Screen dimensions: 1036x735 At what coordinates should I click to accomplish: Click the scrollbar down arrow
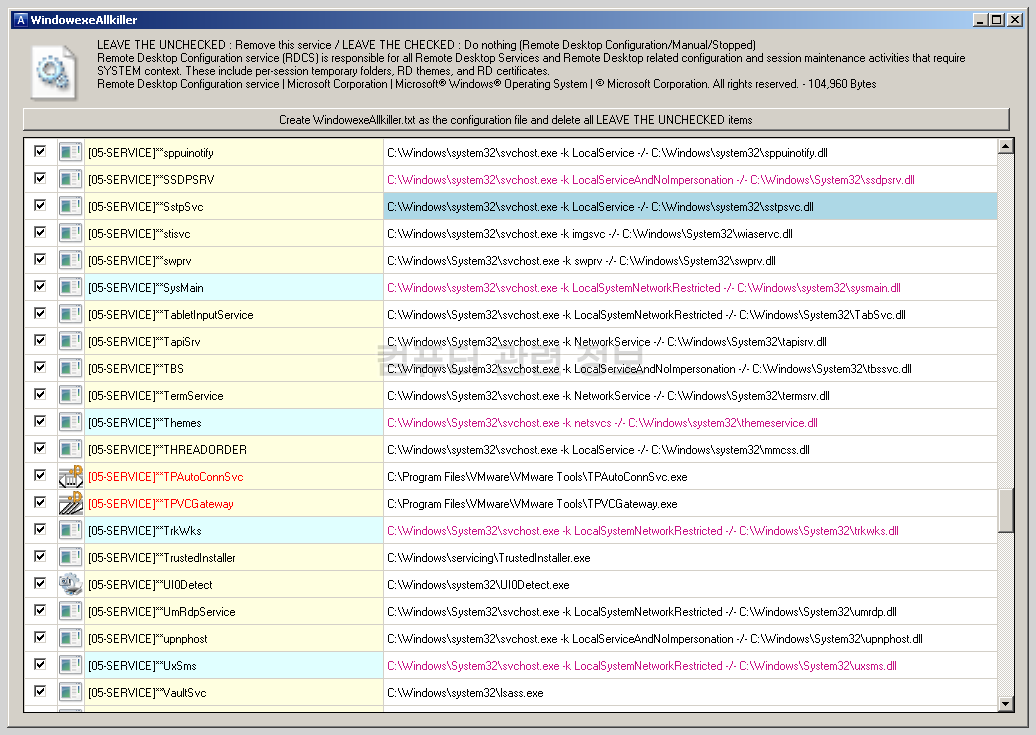click(x=1006, y=704)
